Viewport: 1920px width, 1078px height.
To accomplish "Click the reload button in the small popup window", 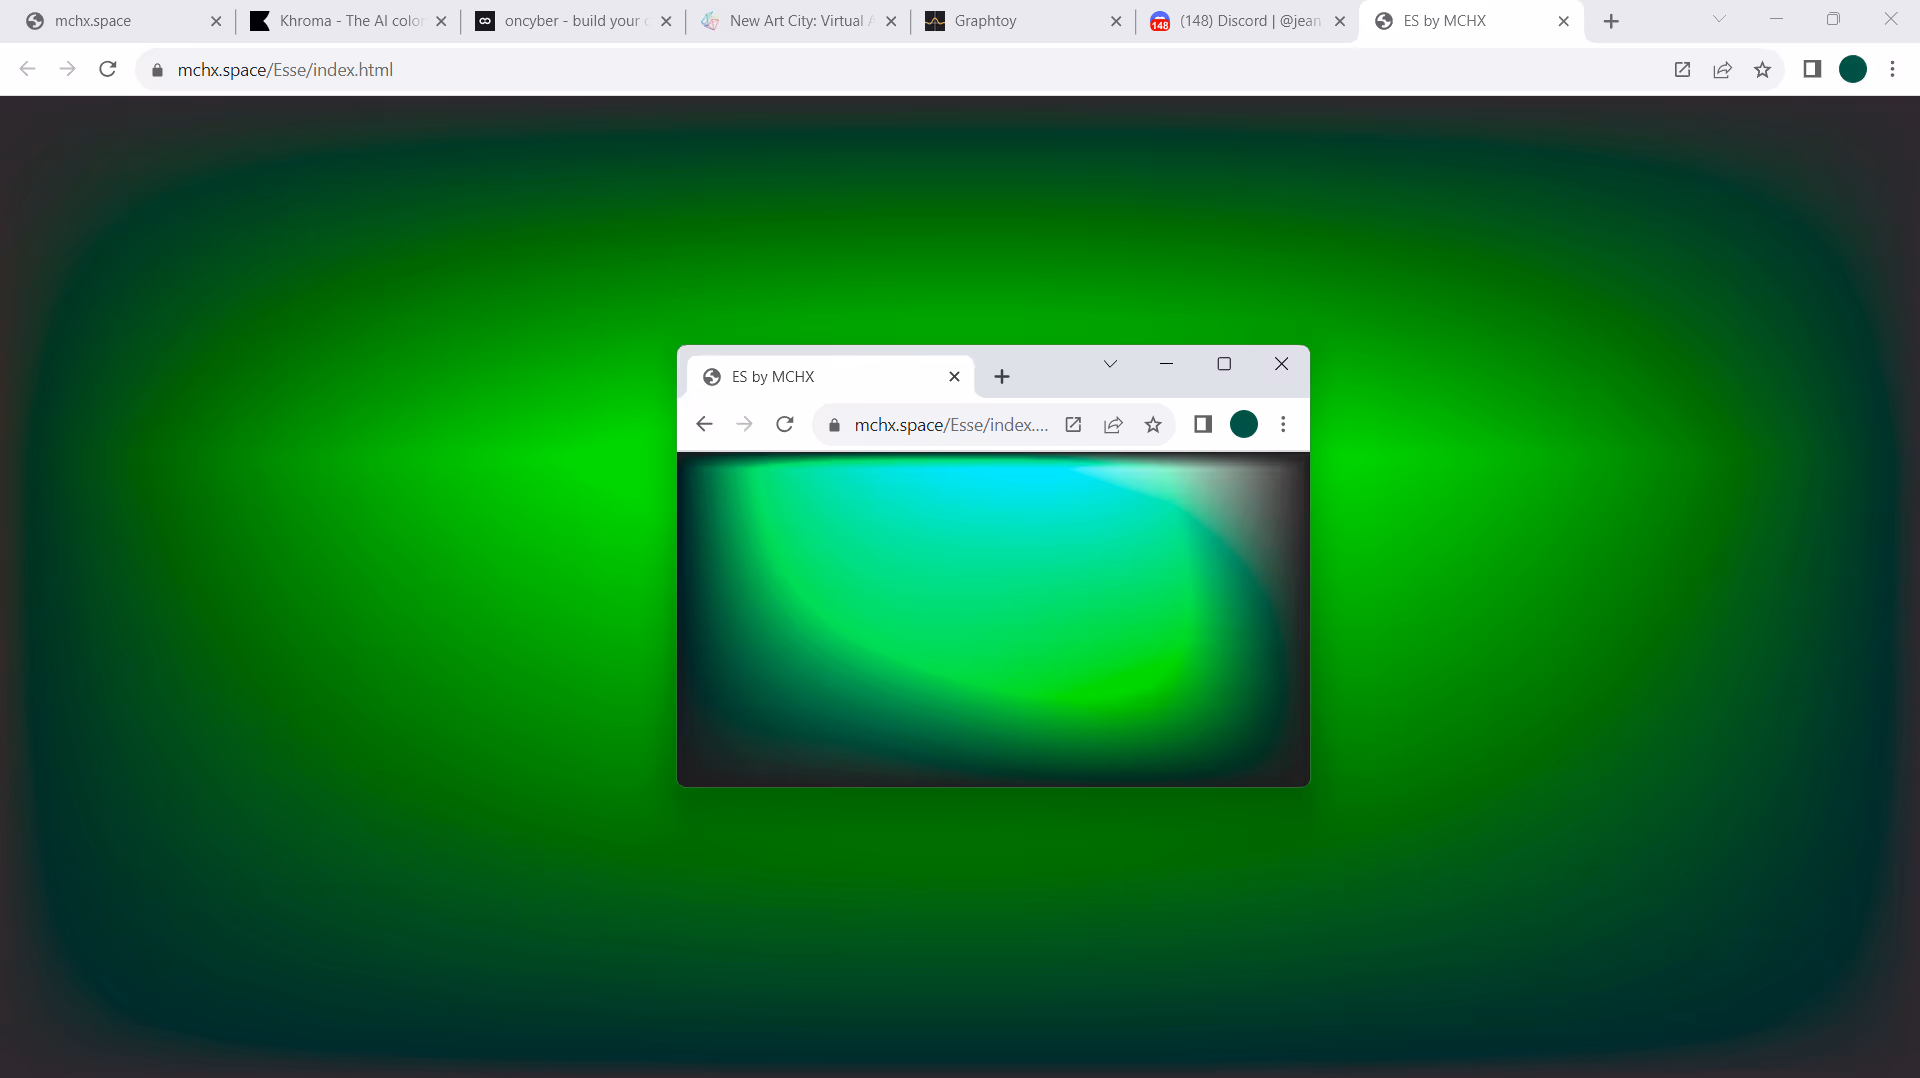I will [x=785, y=424].
